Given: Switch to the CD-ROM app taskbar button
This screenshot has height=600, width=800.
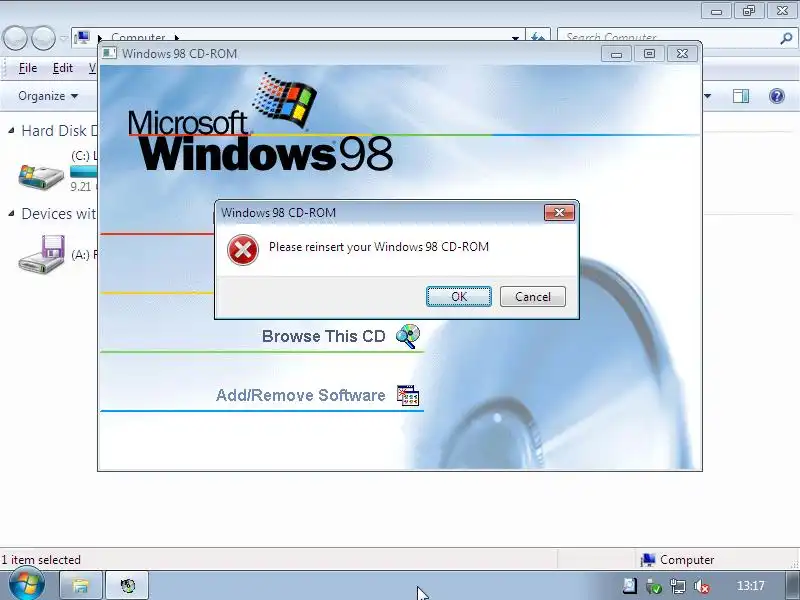Looking at the screenshot, I should [x=128, y=585].
